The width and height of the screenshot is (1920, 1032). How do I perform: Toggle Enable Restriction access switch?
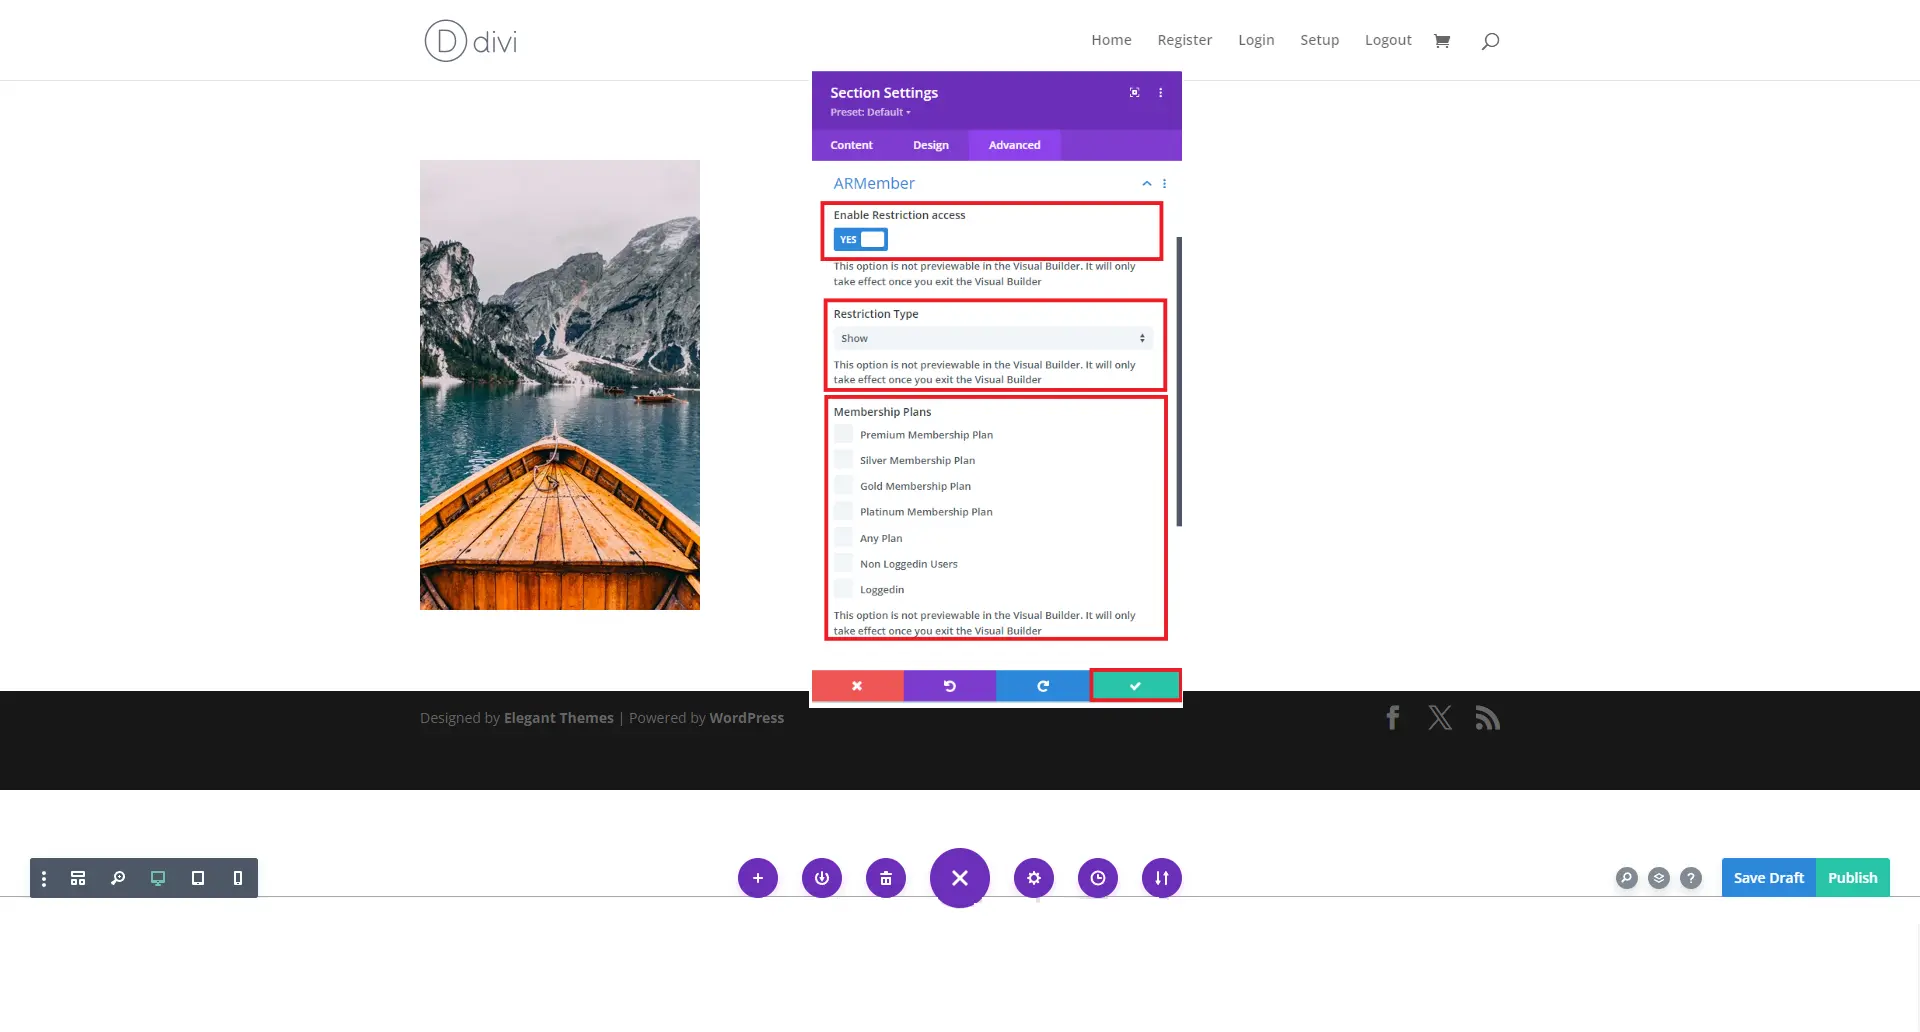861,239
